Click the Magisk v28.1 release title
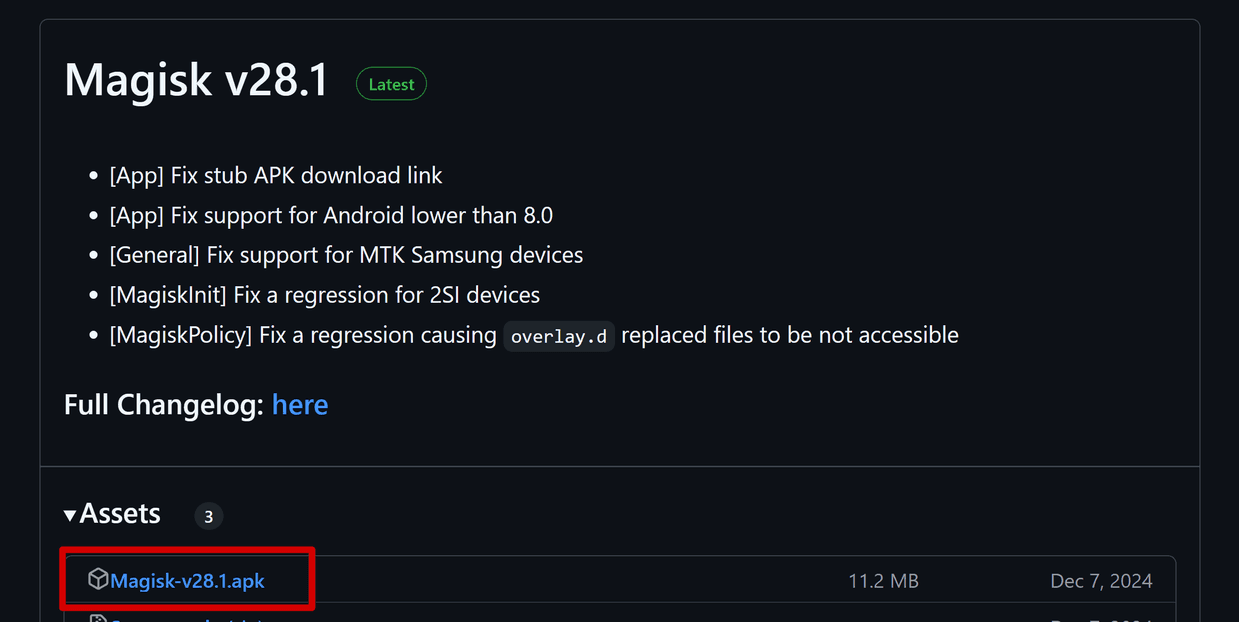1239x622 pixels. point(196,80)
